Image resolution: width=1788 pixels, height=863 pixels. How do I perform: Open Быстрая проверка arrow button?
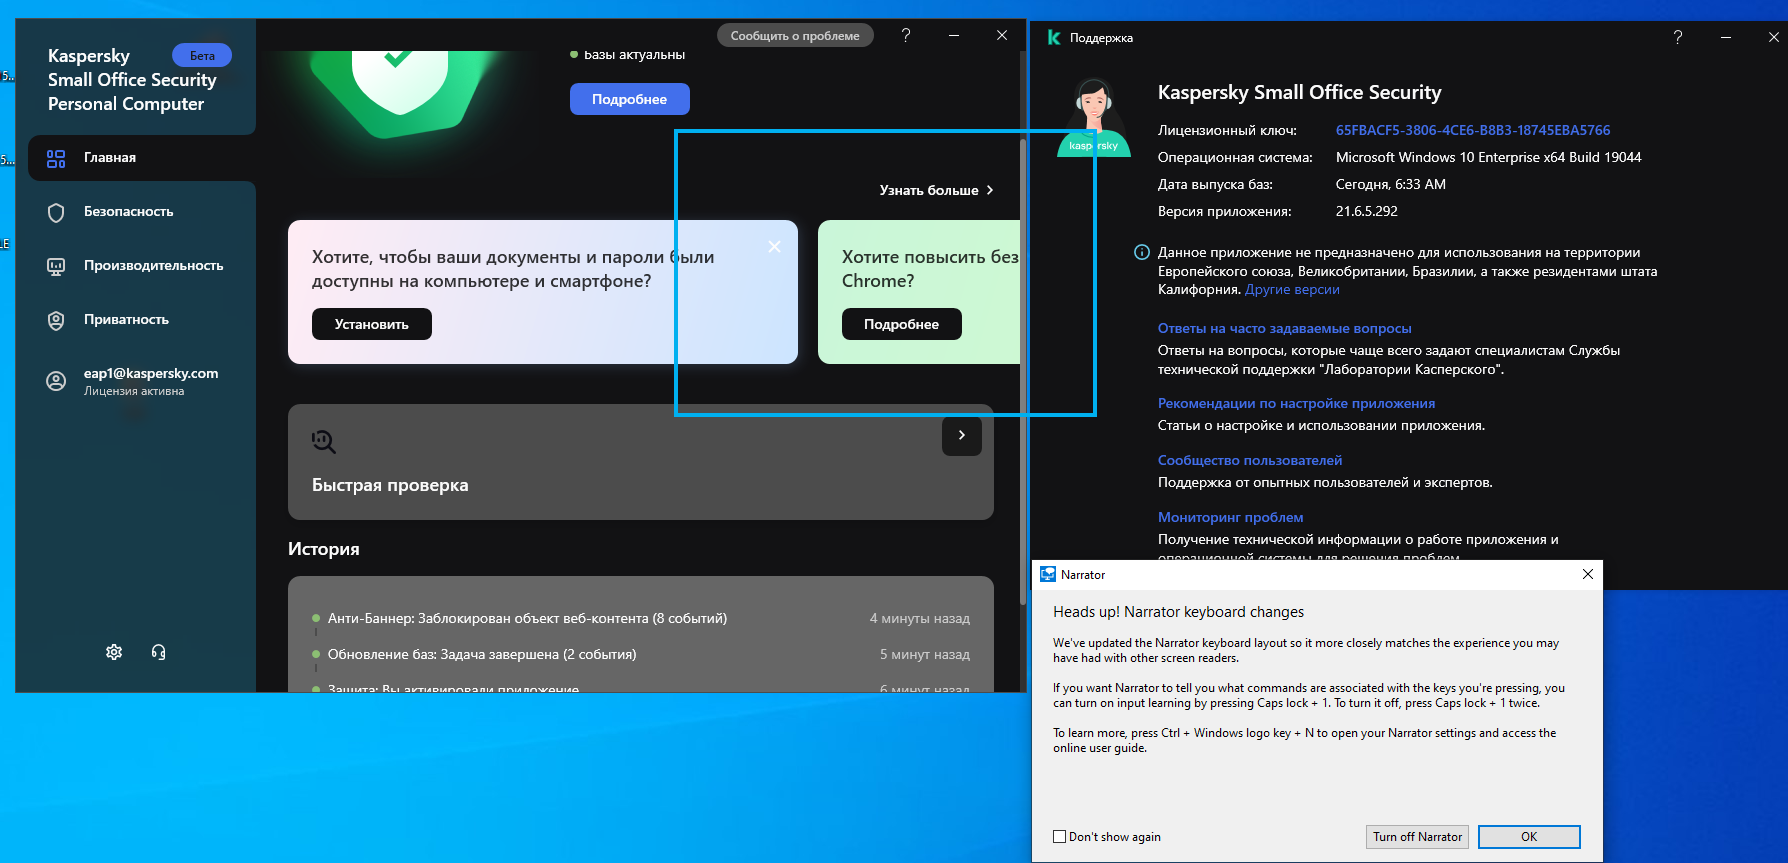[962, 435]
